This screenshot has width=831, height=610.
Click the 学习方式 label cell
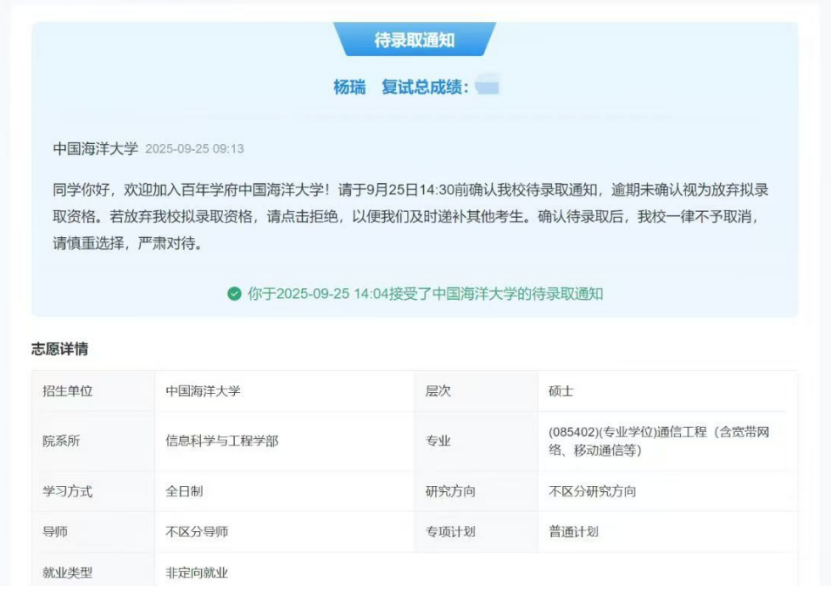[x=93, y=491]
